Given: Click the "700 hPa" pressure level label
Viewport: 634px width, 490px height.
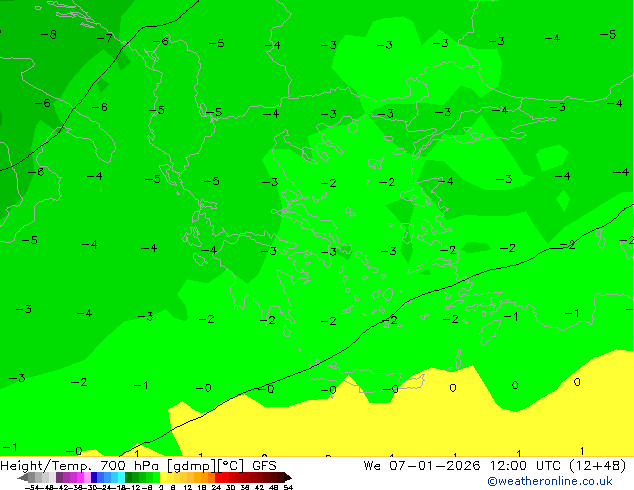Looking at the screenshot, I should pyautogui.click(x=131, y=466).
